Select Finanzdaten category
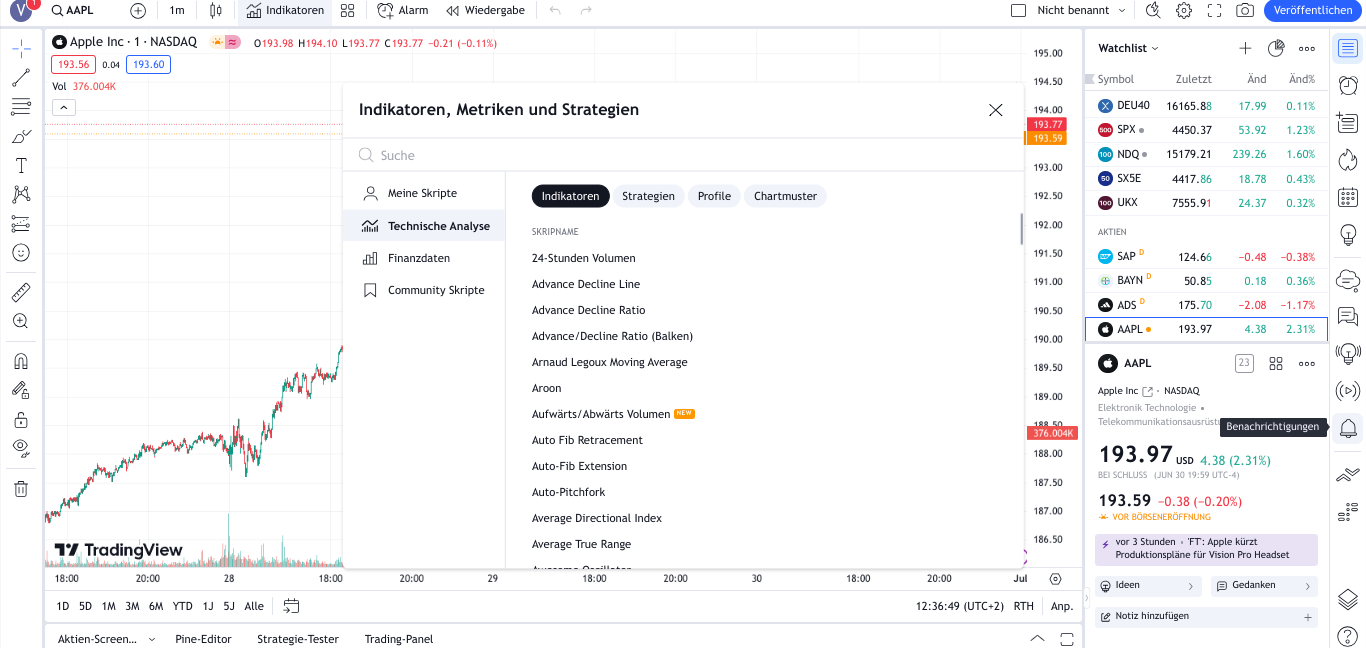1366x648 pixels. click(423, 258)
